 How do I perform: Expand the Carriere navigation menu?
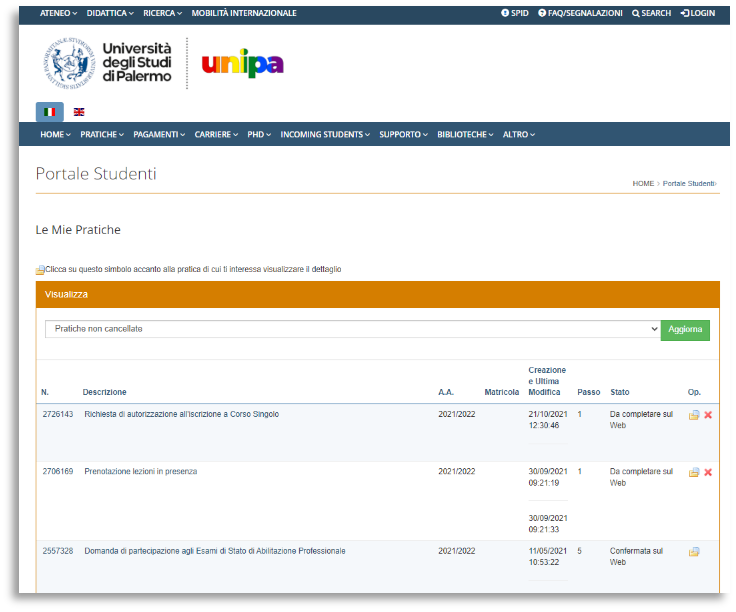click(216, 135)
